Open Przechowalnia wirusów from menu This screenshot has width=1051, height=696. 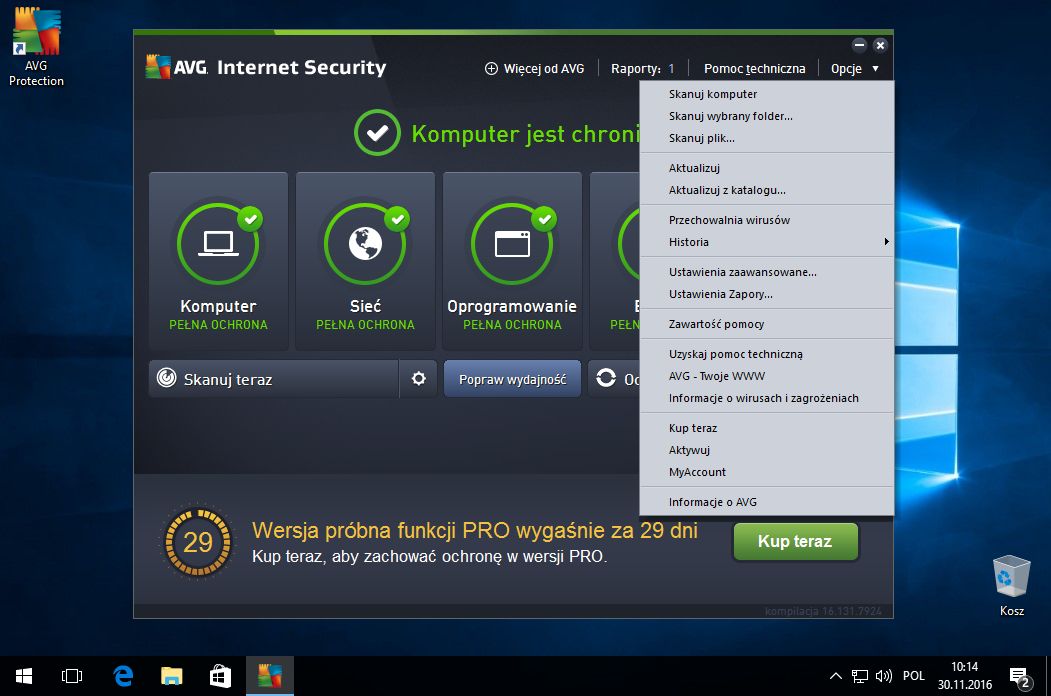[x=767, y=220]
